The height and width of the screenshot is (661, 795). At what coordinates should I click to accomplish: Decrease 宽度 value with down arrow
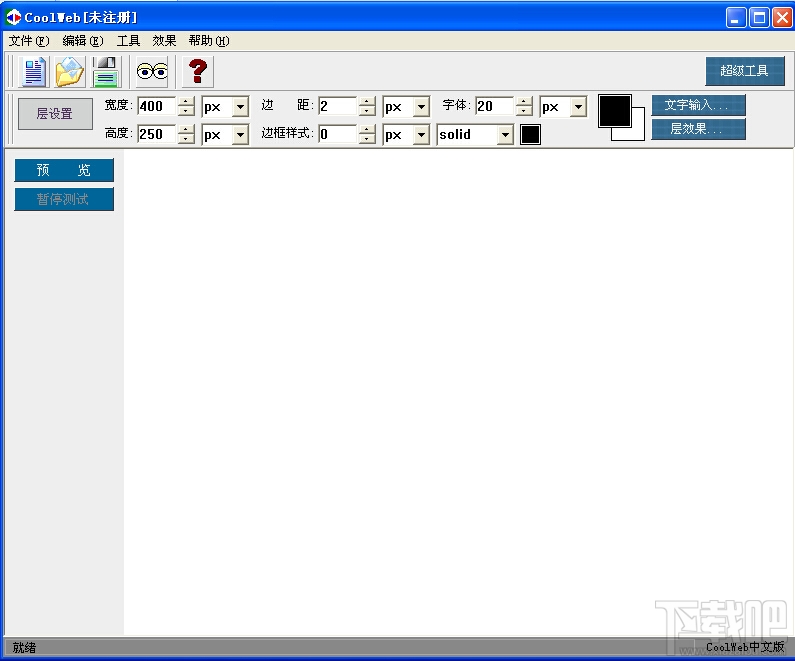coord(186,111)
